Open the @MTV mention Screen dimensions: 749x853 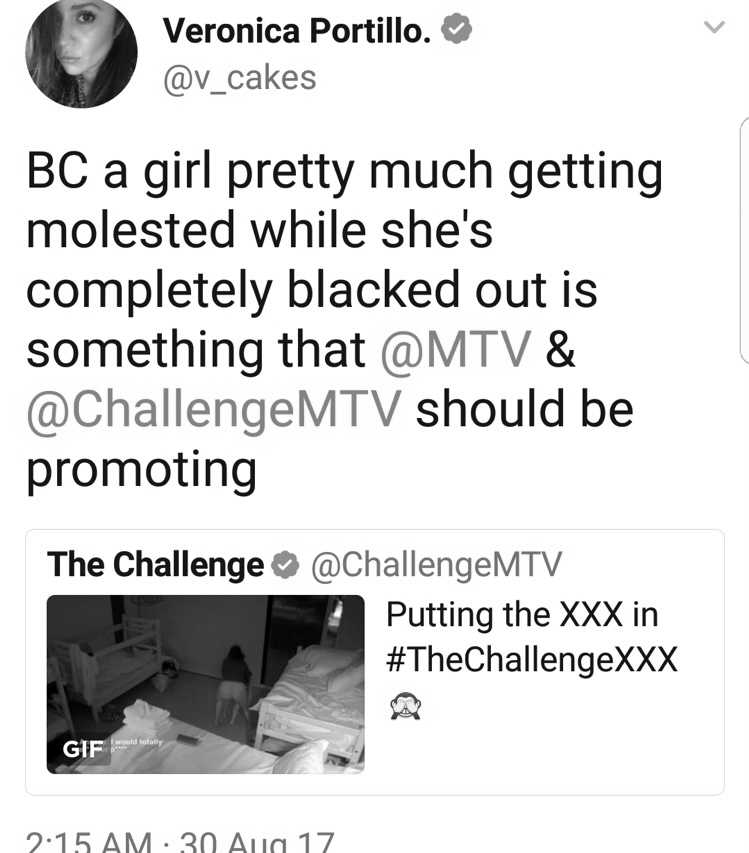(x=455, y=349)
